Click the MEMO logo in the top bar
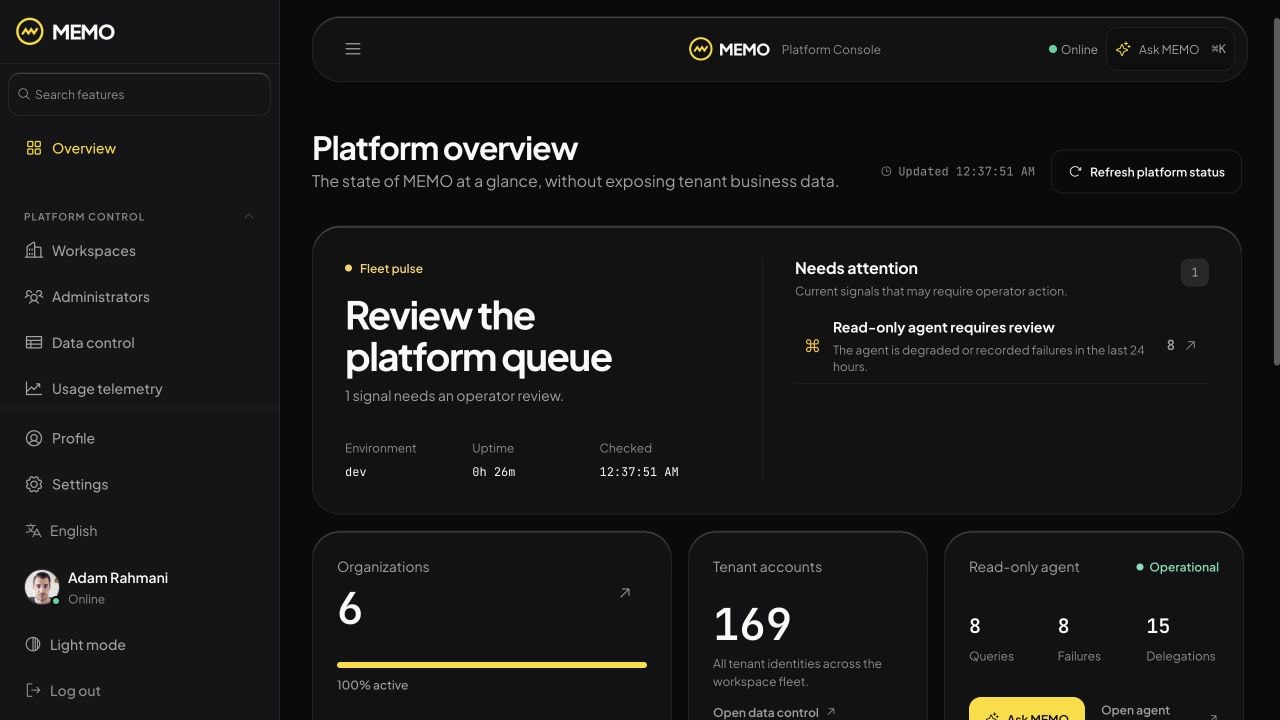This screenshot has height=720, width=1280. pos(729,49)
